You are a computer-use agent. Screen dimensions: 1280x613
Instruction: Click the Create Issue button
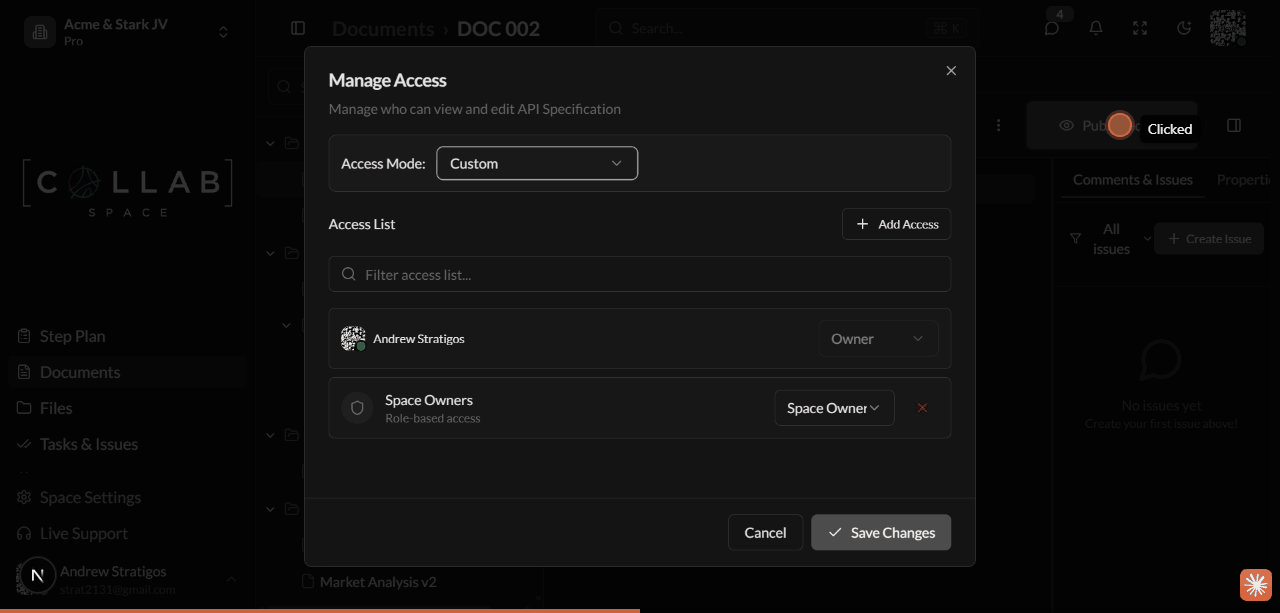pyautogui.click(x=1209, y=239)
